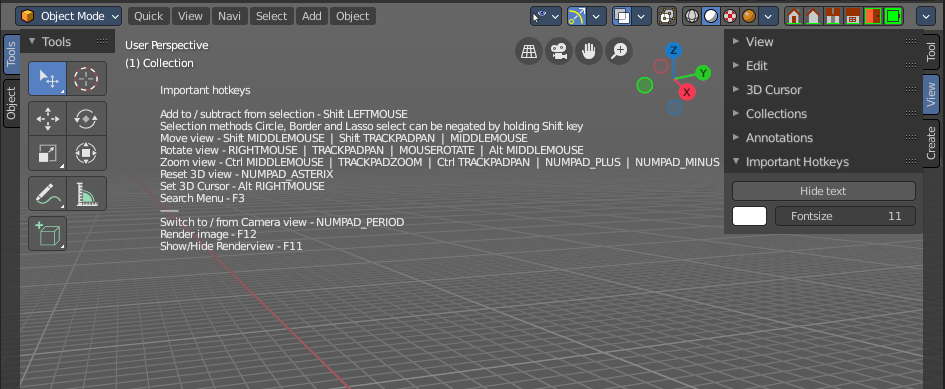Open the overlays options dropdown arrow
This screenshot has height=389, width=945.
[x=641, y=16]
